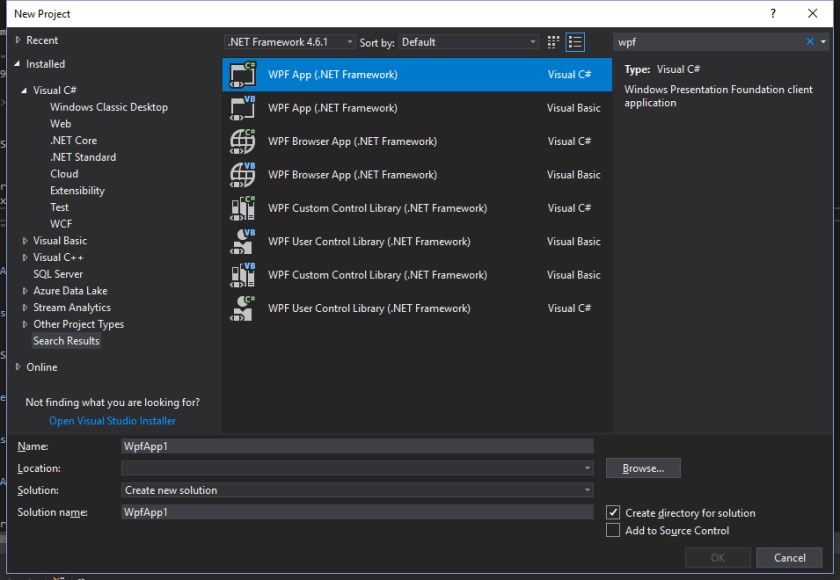The width and height of the screenshot is (840, 580).
Task: Click the VB WPF User Control Library icon
Action: point(243,242)
